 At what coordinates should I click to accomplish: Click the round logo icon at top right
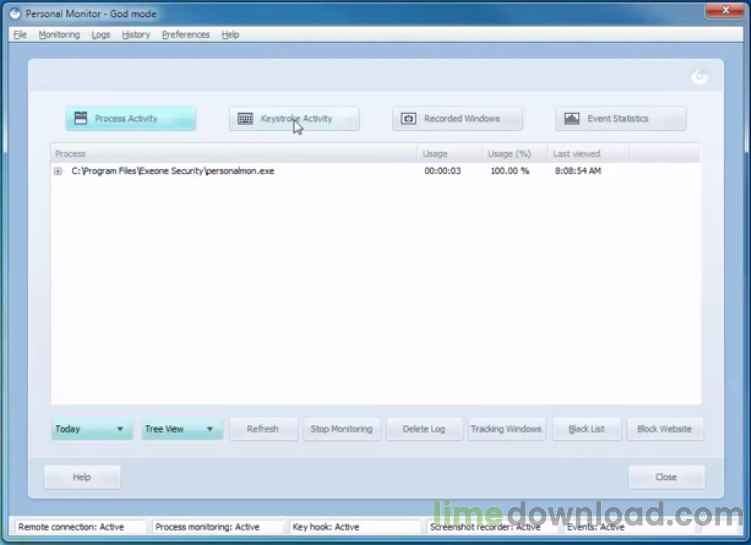click(700, 77)
